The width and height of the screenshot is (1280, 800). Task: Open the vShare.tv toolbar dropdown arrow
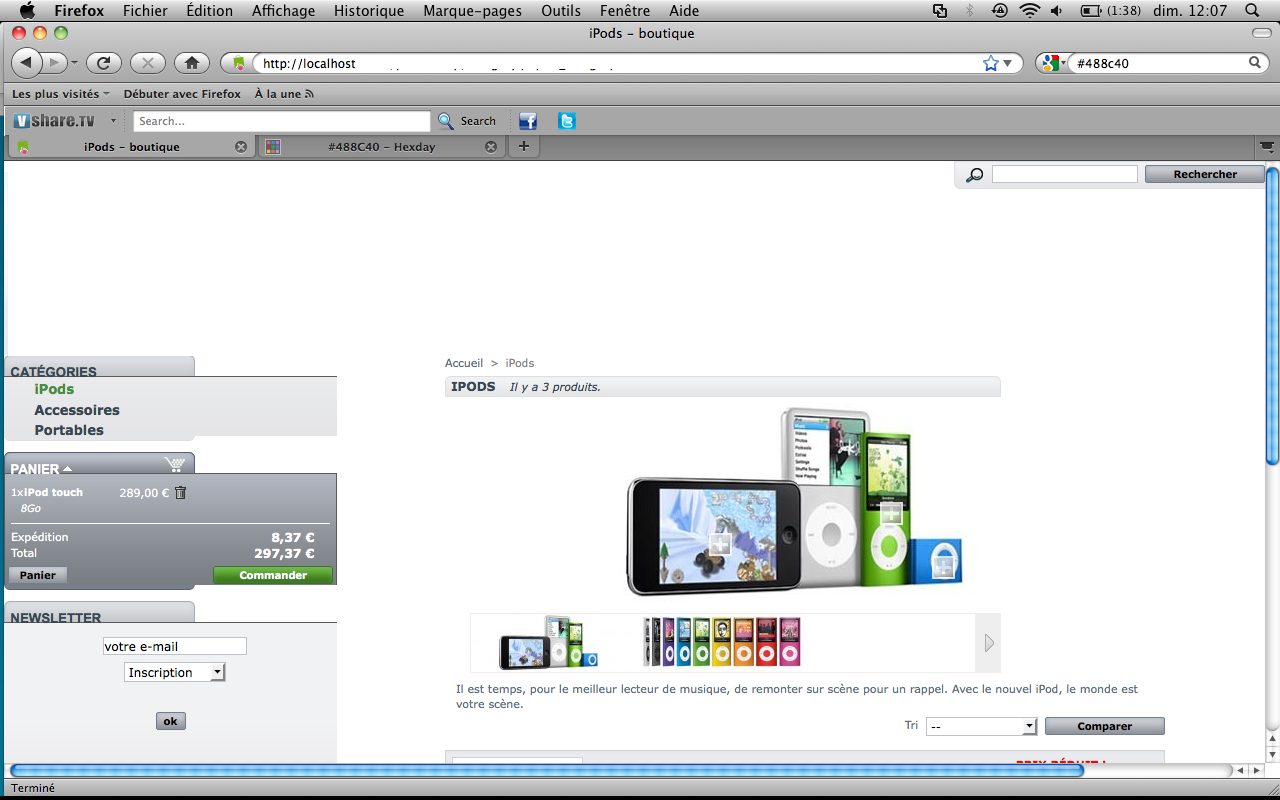113,121
